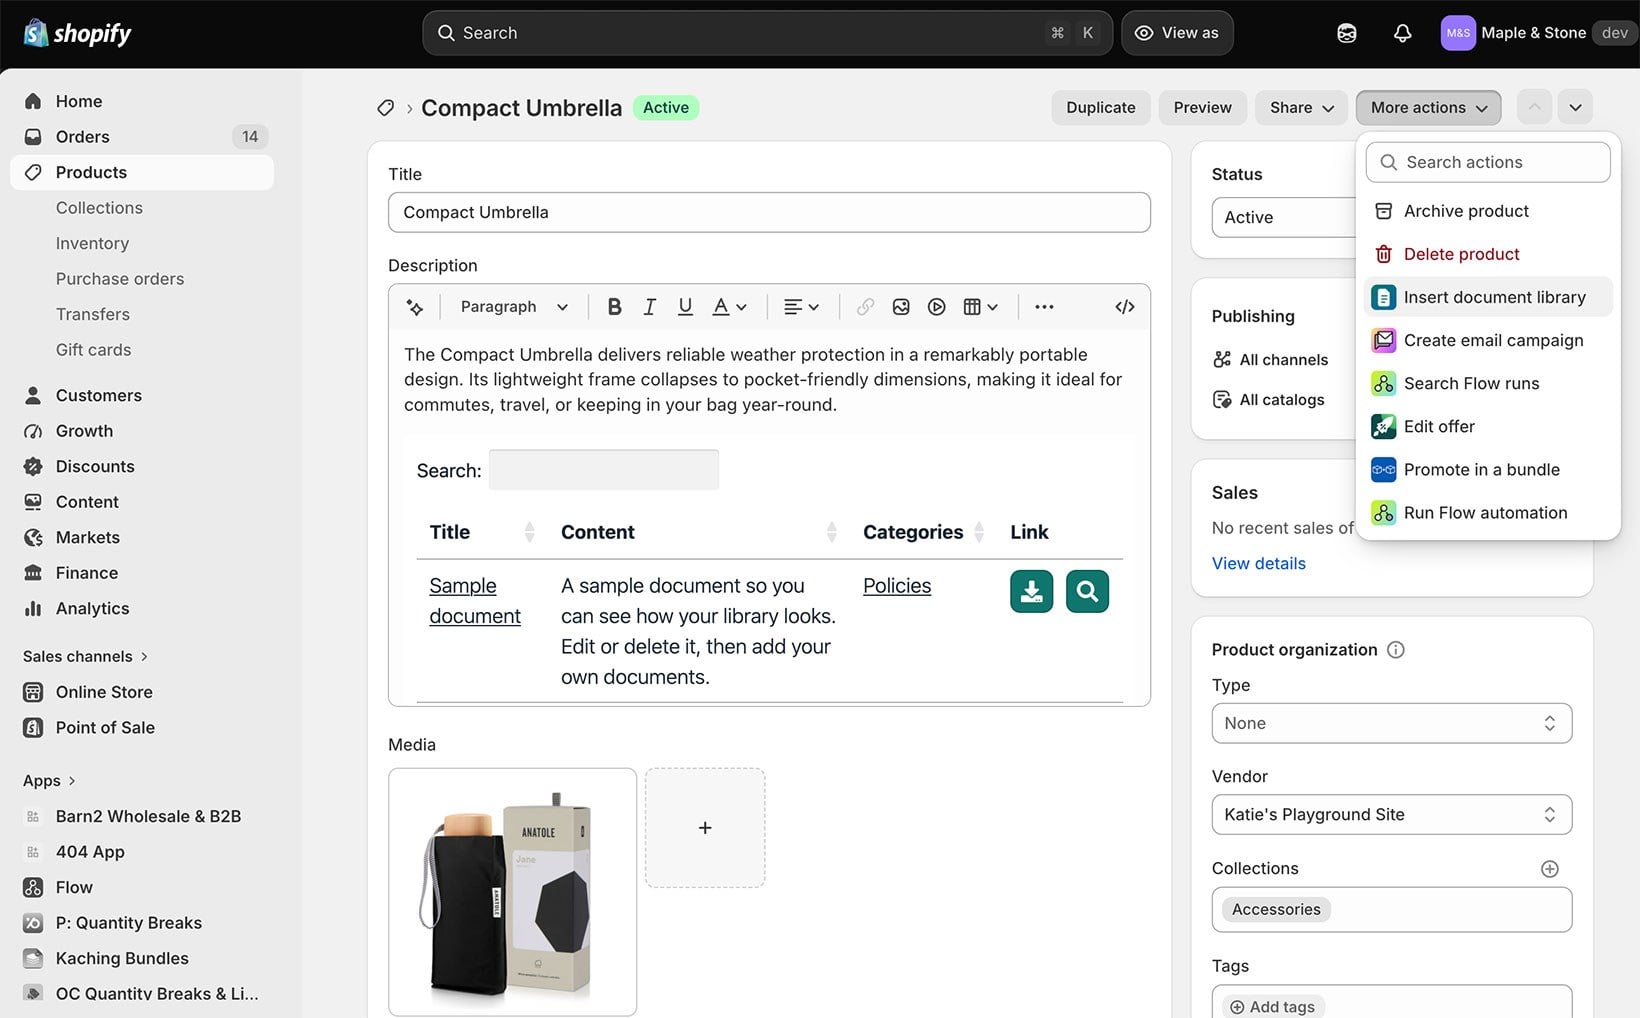This screenshot has width=1640, height=1018.
Task: Toggle bold formatting
Action: click(x=614, y=307)
